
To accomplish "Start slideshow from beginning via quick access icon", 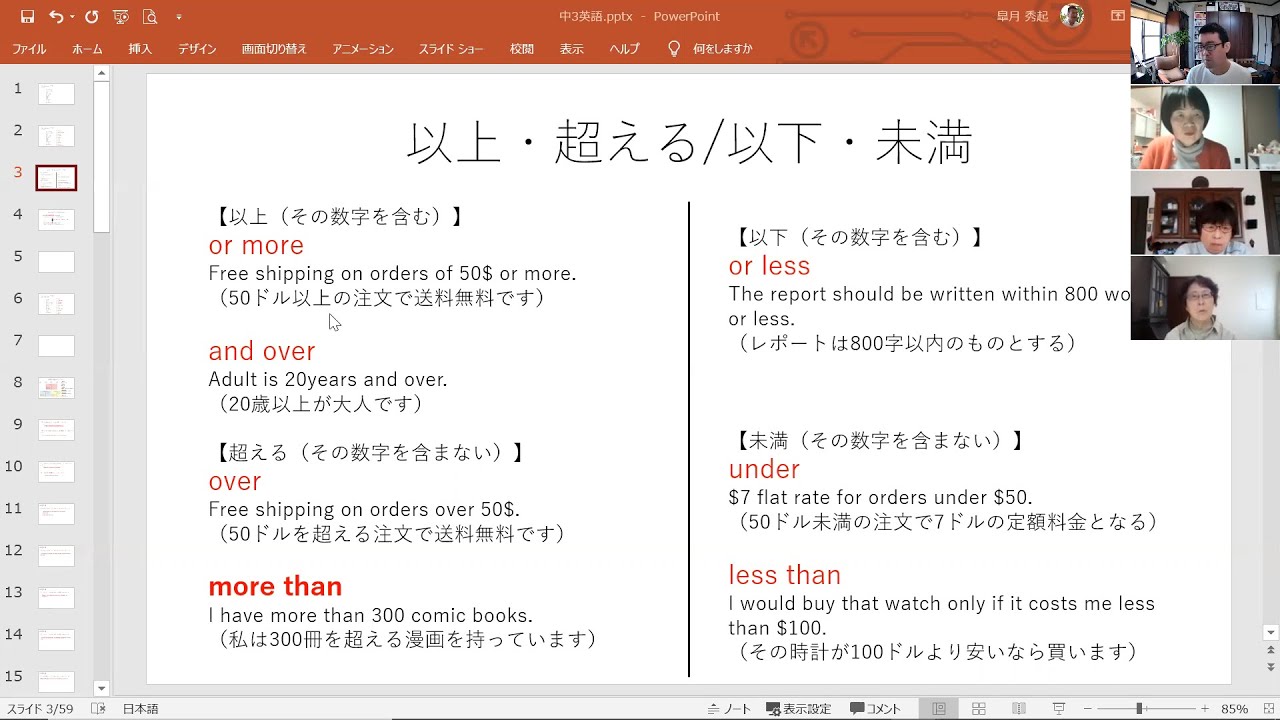I will point(121,17).
